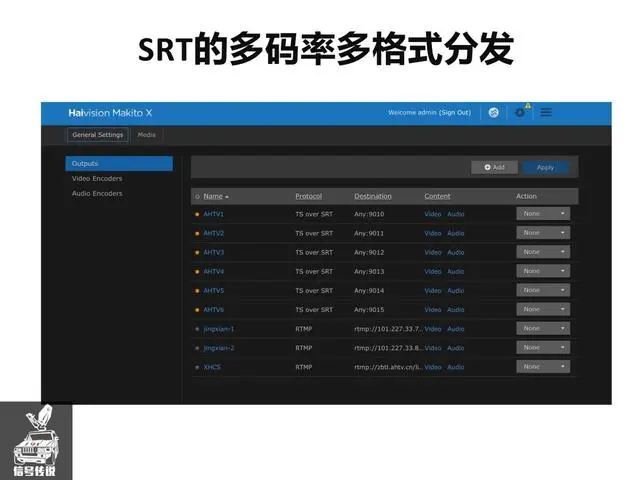Open Audio content link for jingxian-2
The width and height of the screenshot is (640, 480).
tap(456, 348)
